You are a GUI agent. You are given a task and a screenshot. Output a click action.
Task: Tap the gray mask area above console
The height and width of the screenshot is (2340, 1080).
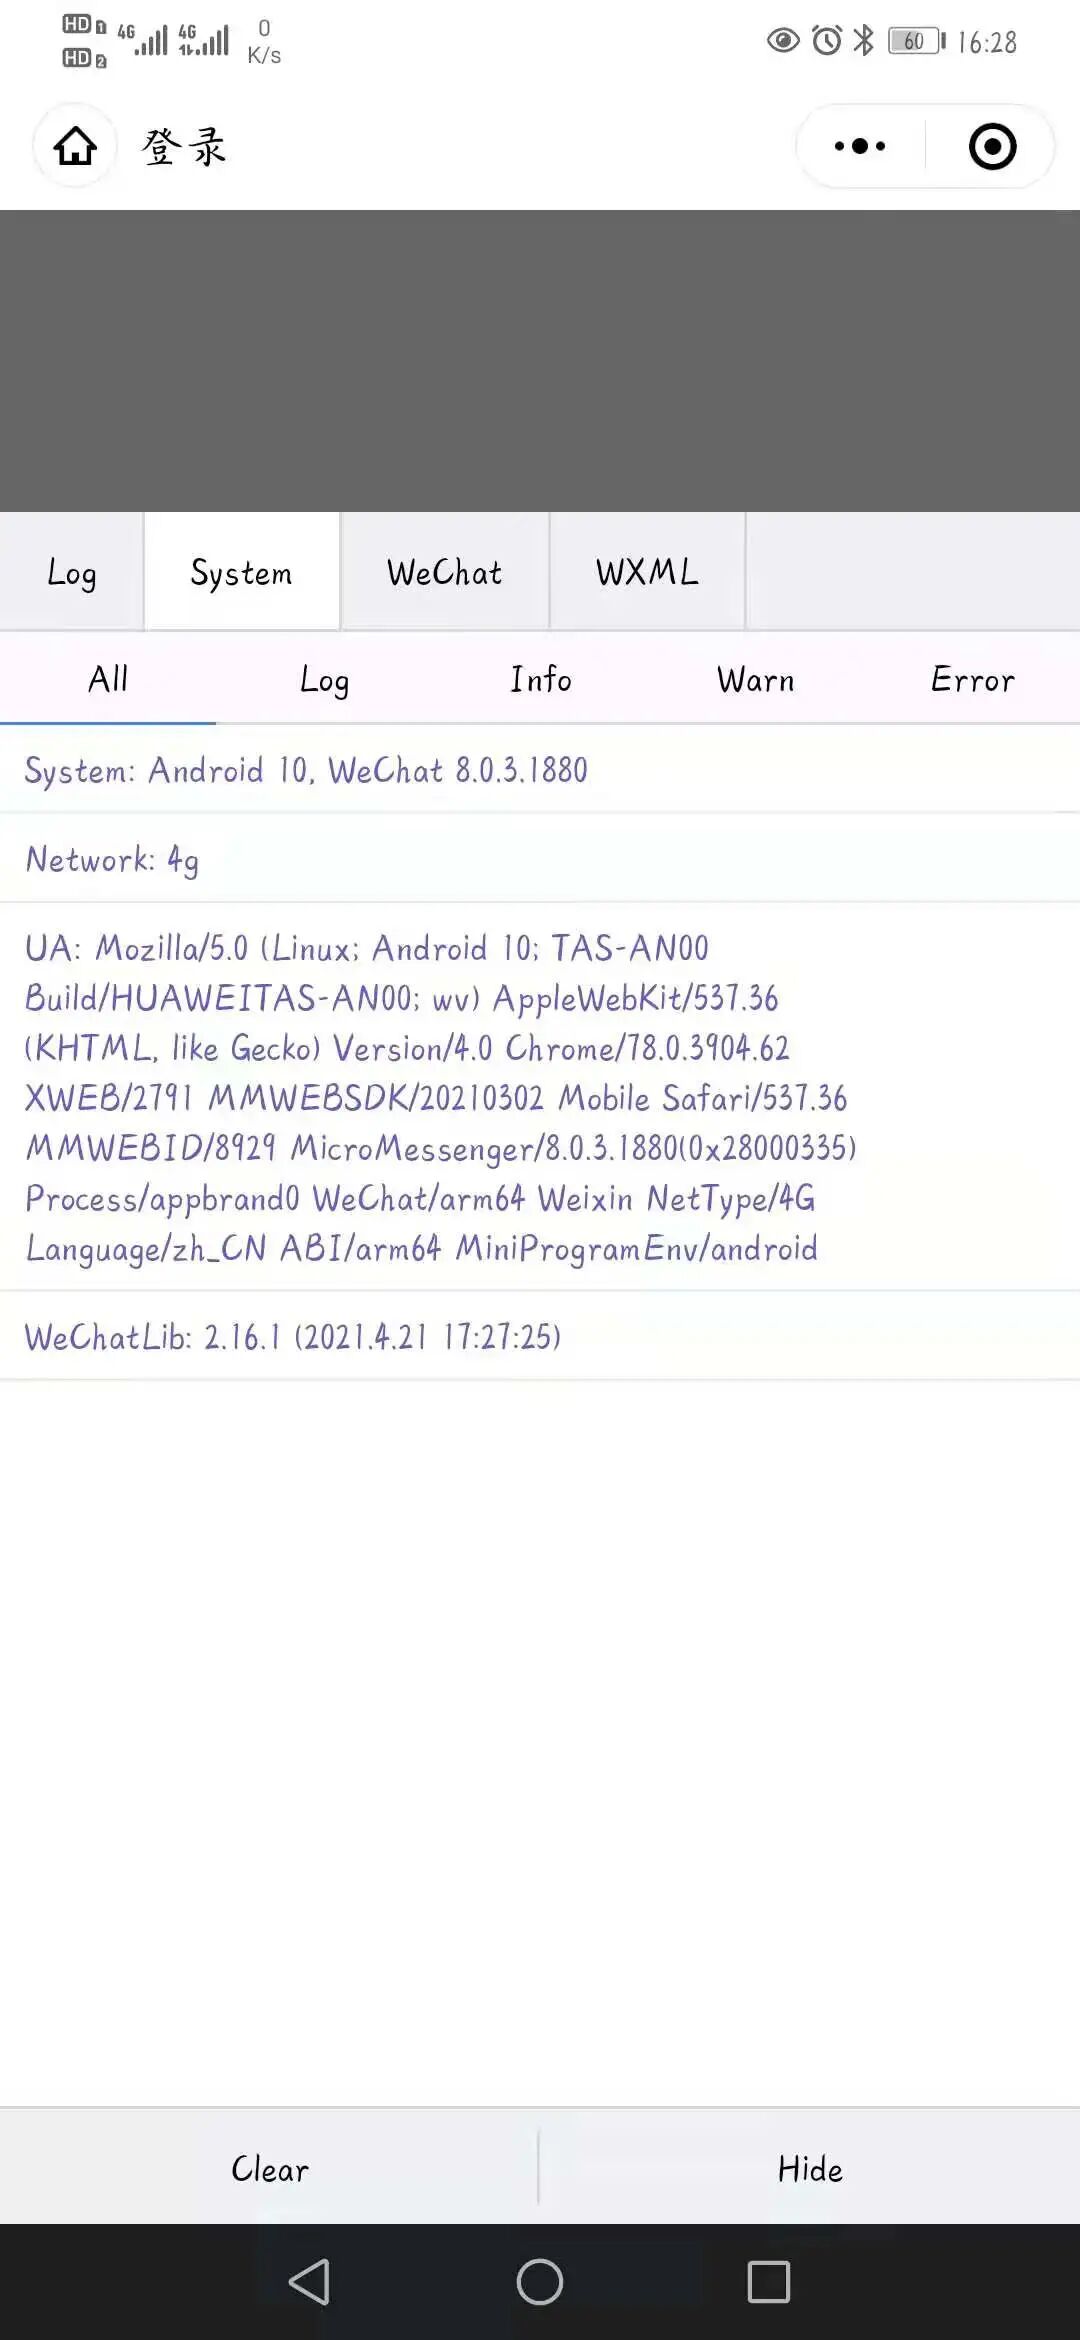[x=540, y=360]
